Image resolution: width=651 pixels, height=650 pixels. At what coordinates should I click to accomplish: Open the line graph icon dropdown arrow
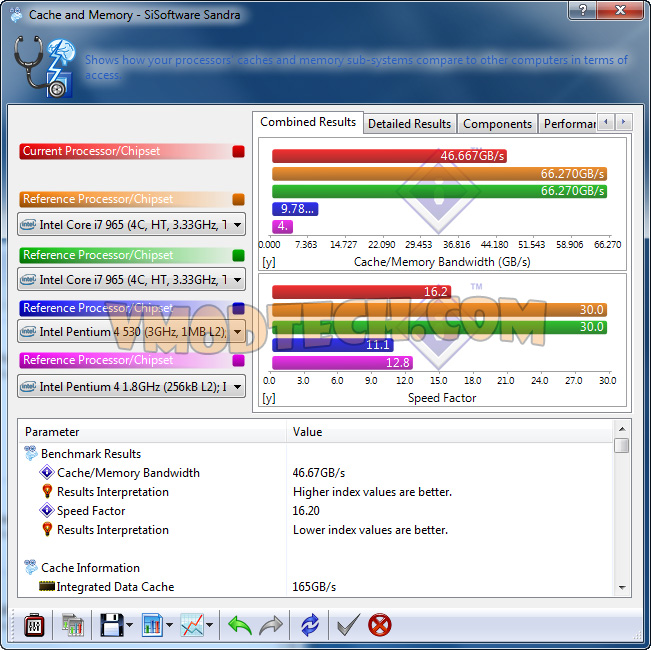click(210, 625)
